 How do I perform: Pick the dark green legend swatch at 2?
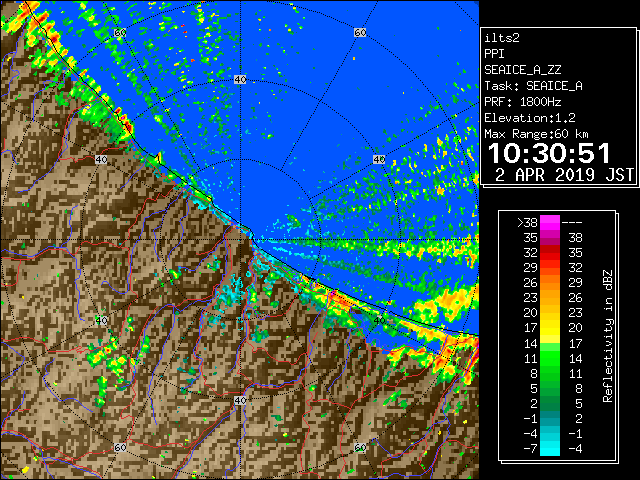pos(550,403)
